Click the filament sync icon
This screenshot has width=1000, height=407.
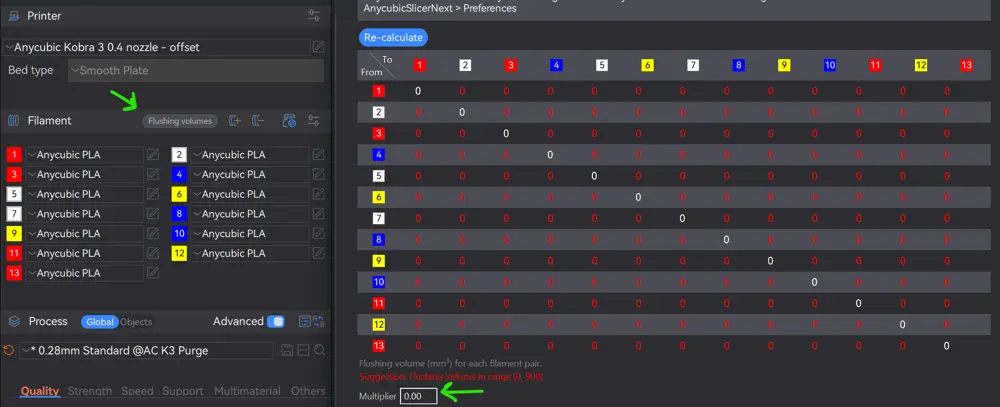click(290, 121)
